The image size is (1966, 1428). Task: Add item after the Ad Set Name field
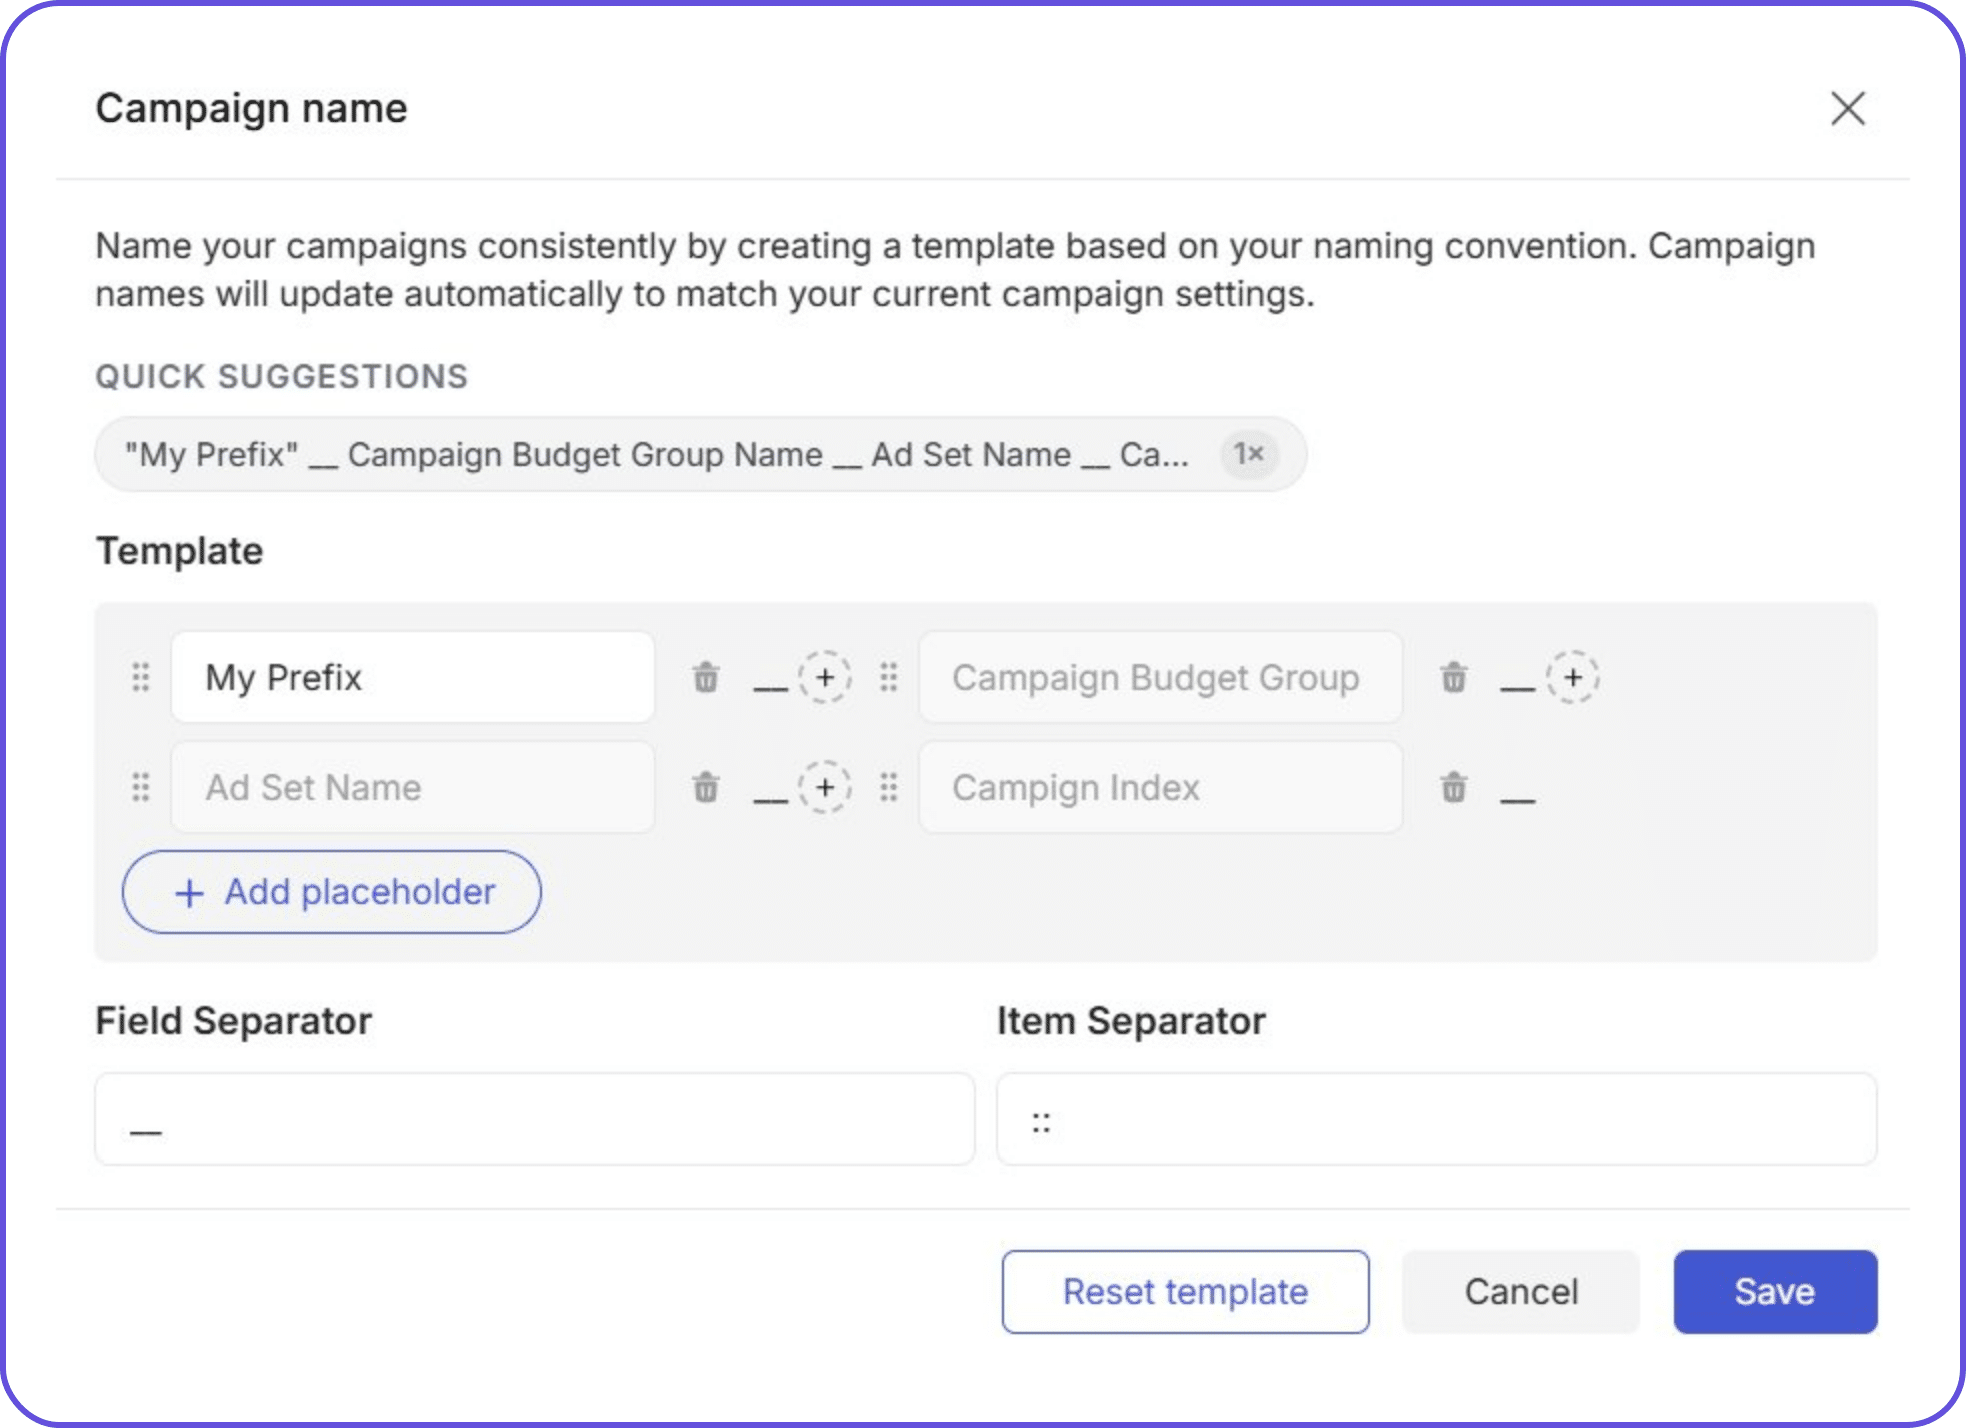pyautogui.click(x=825, y=787)
